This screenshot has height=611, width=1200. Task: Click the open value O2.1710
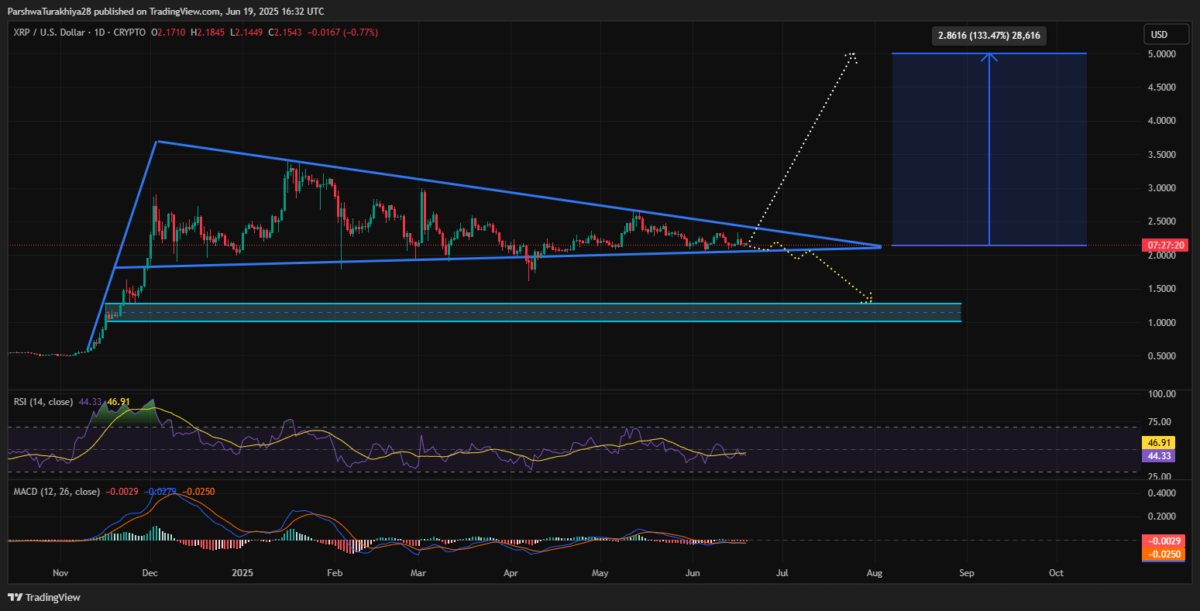168,34
